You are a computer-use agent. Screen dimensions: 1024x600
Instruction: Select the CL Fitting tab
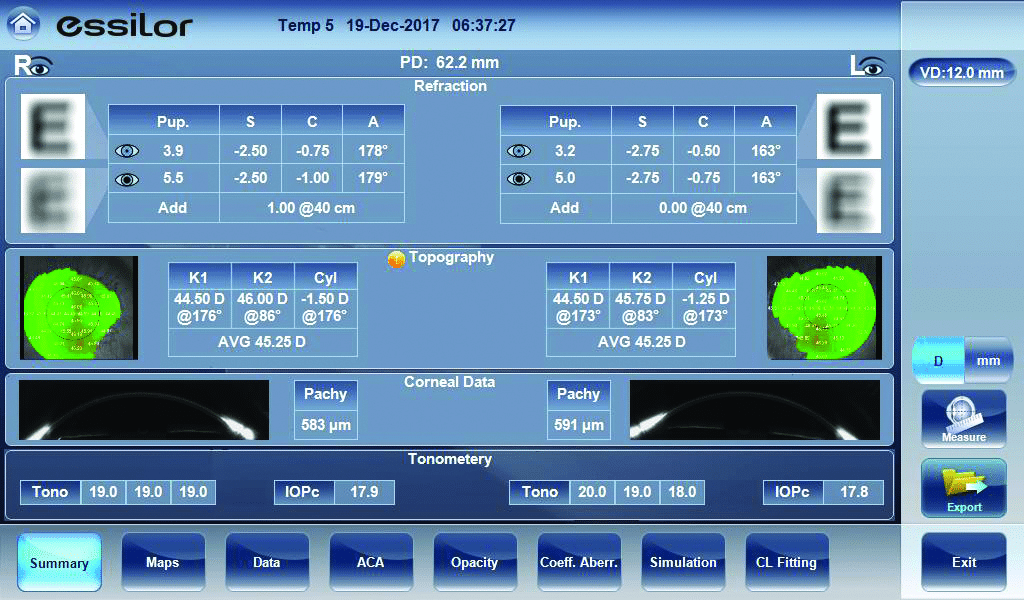point(786,562)
